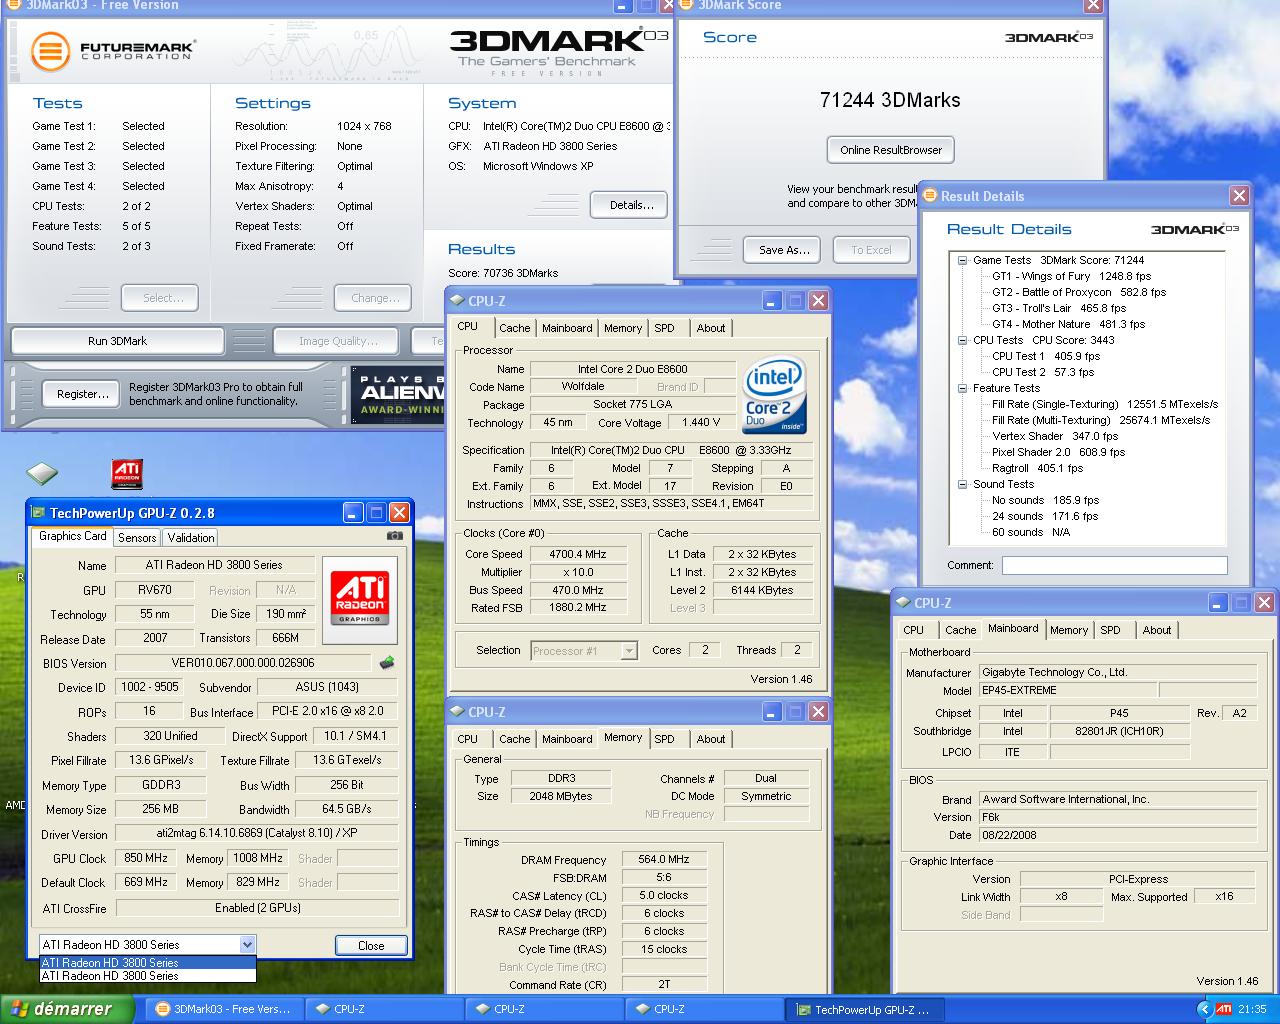
Task: Click the Alienware award banner
Action: click(398, 395)
